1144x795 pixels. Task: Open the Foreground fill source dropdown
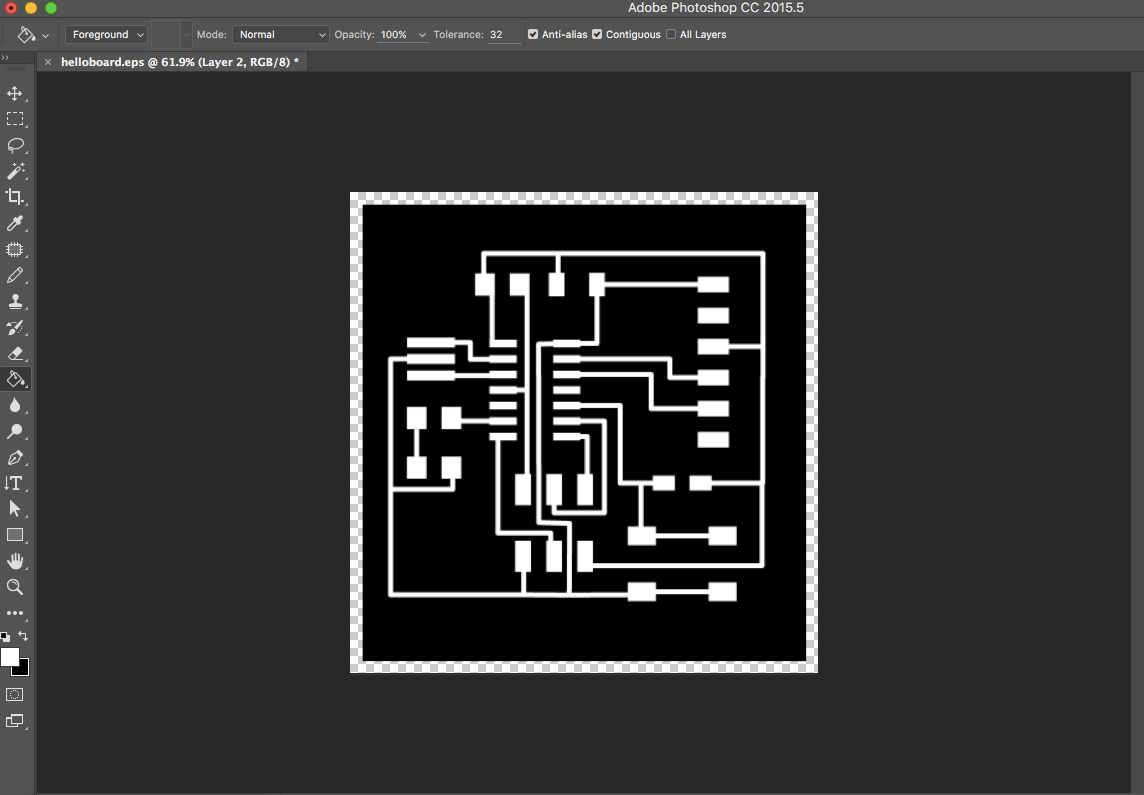click(x=107, y=34)
